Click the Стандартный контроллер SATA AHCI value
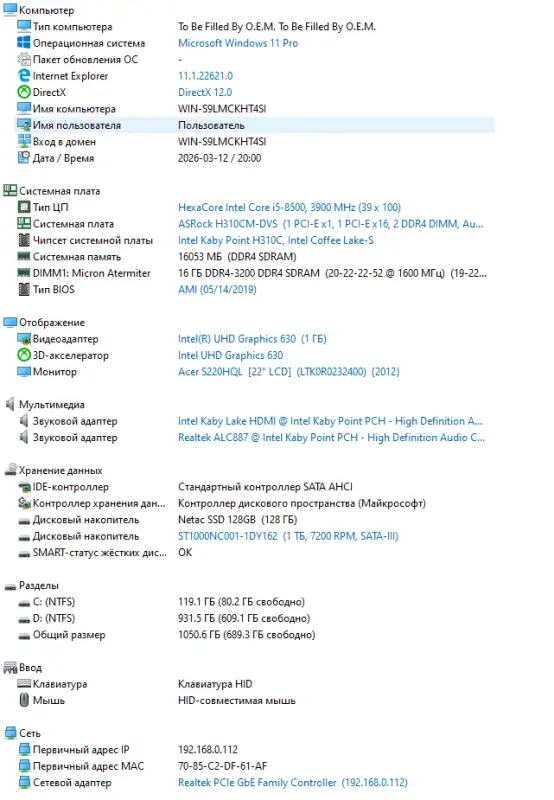 point(265,487)
